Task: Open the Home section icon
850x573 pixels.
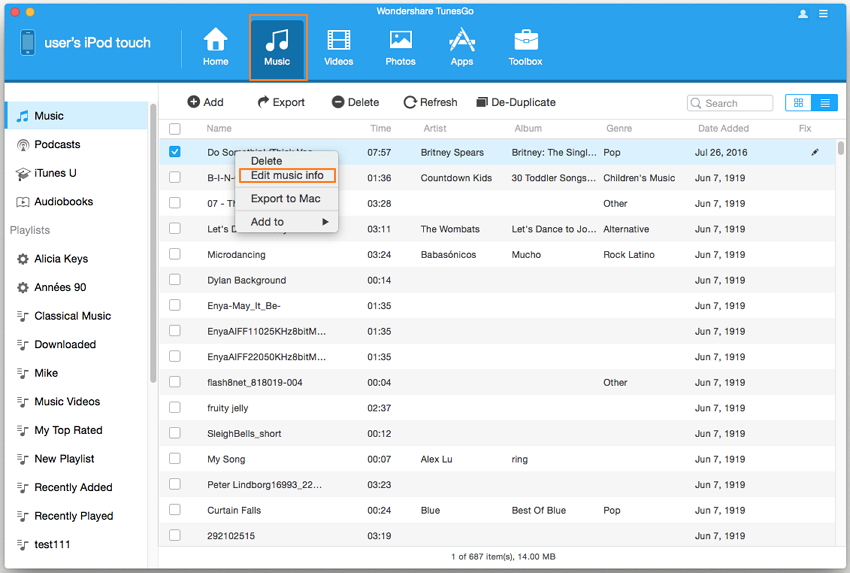Action: click(x=215, y=46)
